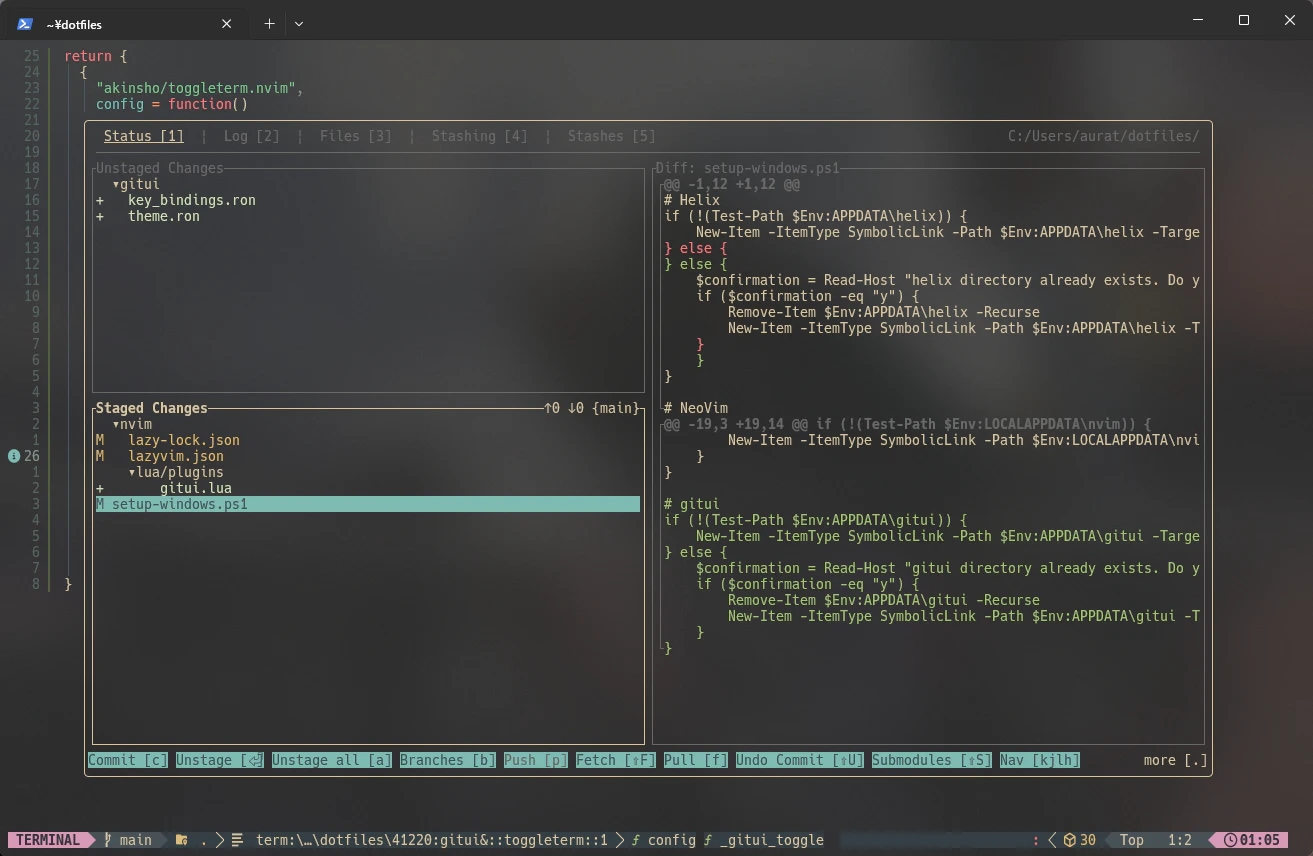The image size is (1313, 856).
Task: Click the removed red '} else {' line
Action: click(696, 248)
